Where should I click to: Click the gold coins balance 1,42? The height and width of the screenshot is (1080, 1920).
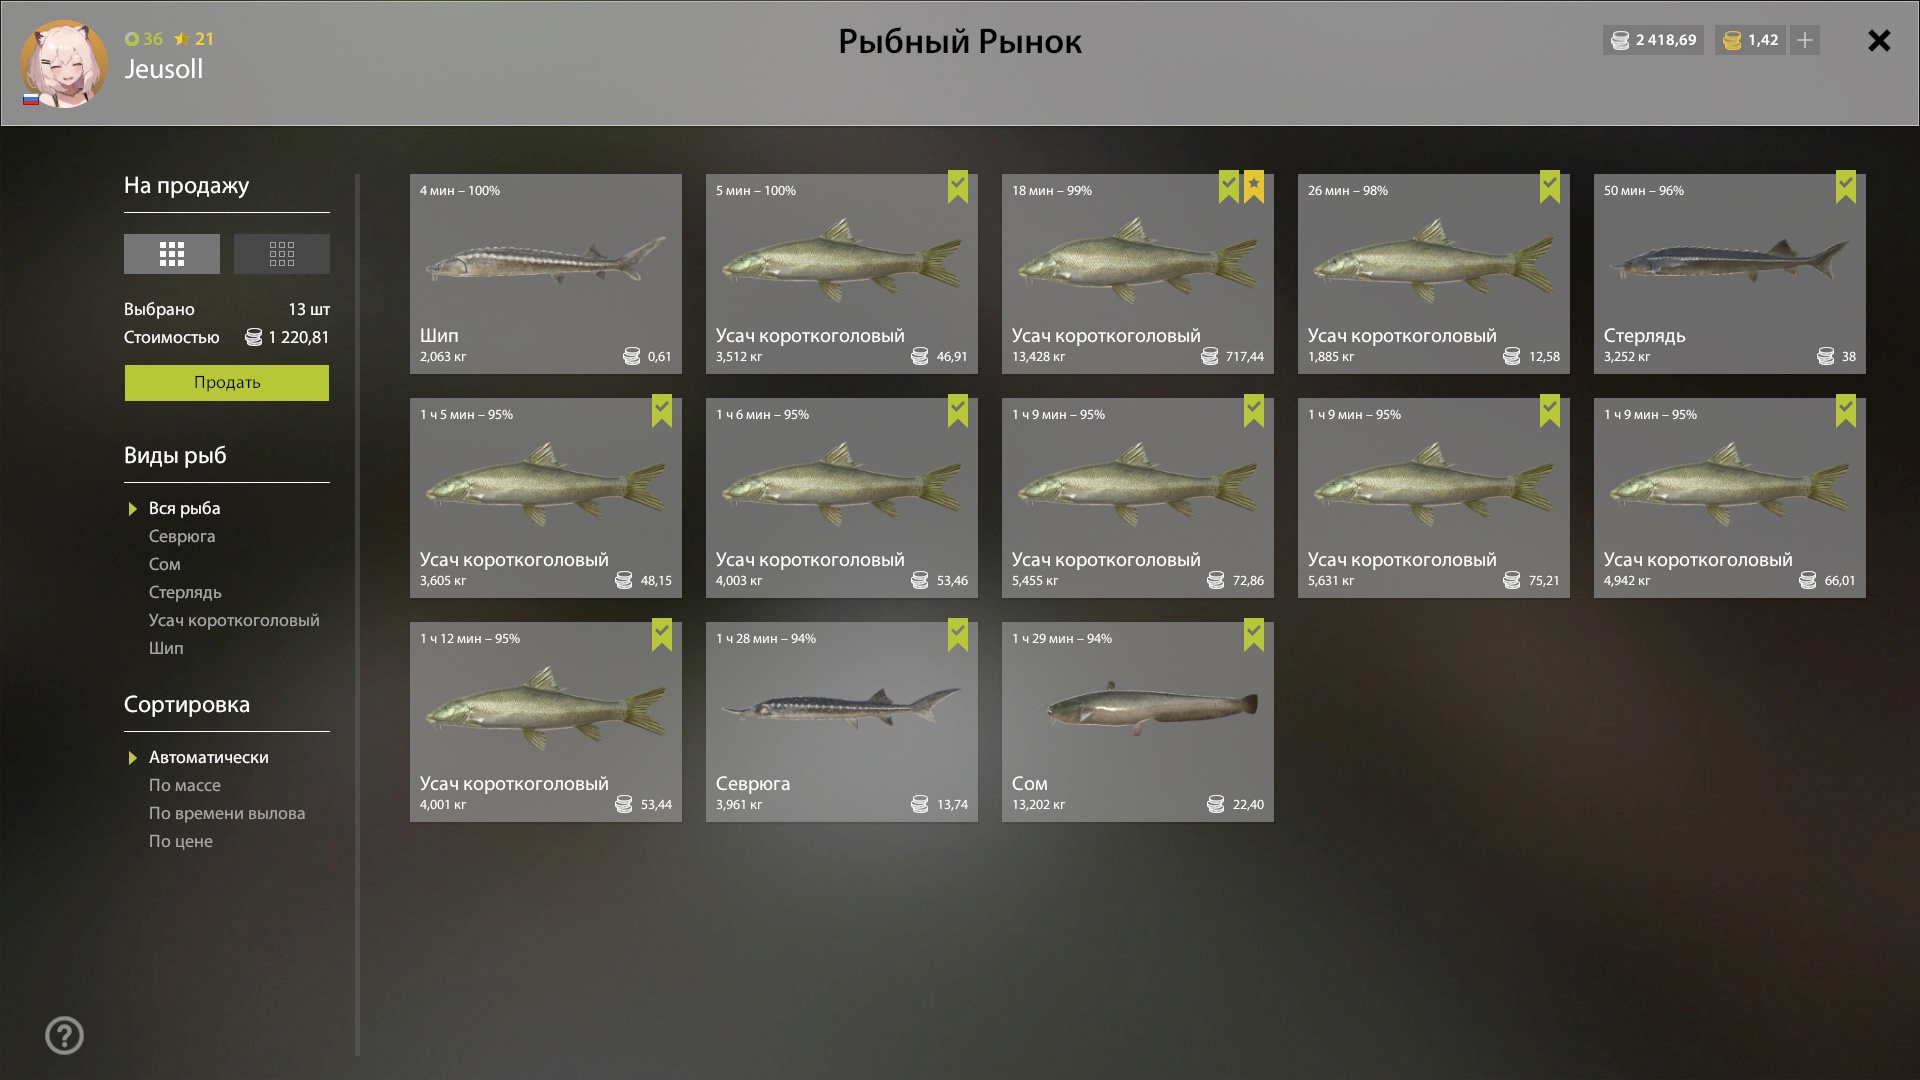pyautogui.click(x=1750, y=40)
